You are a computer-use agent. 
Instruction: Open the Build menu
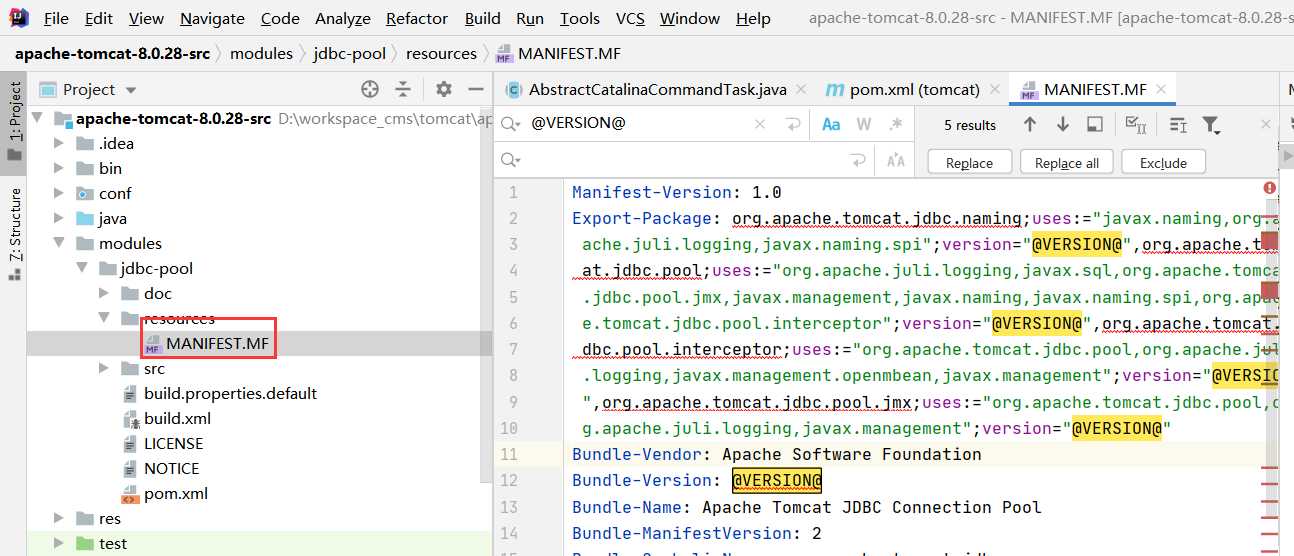(483, 18)
